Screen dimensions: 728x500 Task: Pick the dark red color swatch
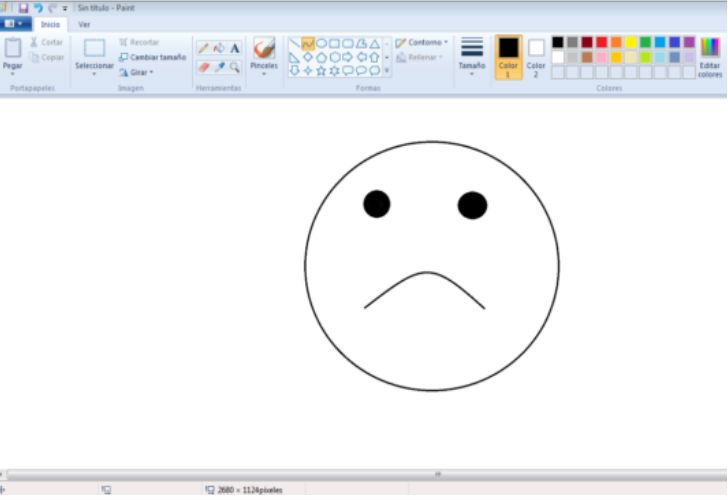pyautogui.click(x=587, y=42)
